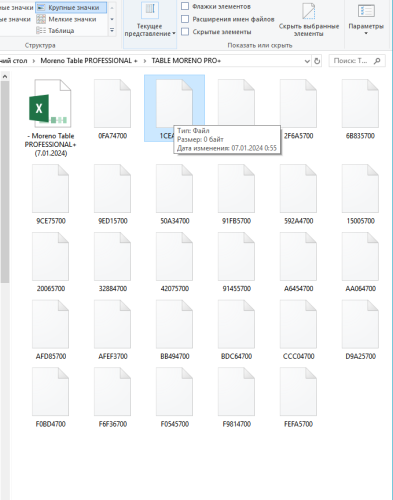Enable the Расширения имен файлов checkbox
Image resolution: width=393 pixels, height=500 pixels.
point(185,19)
